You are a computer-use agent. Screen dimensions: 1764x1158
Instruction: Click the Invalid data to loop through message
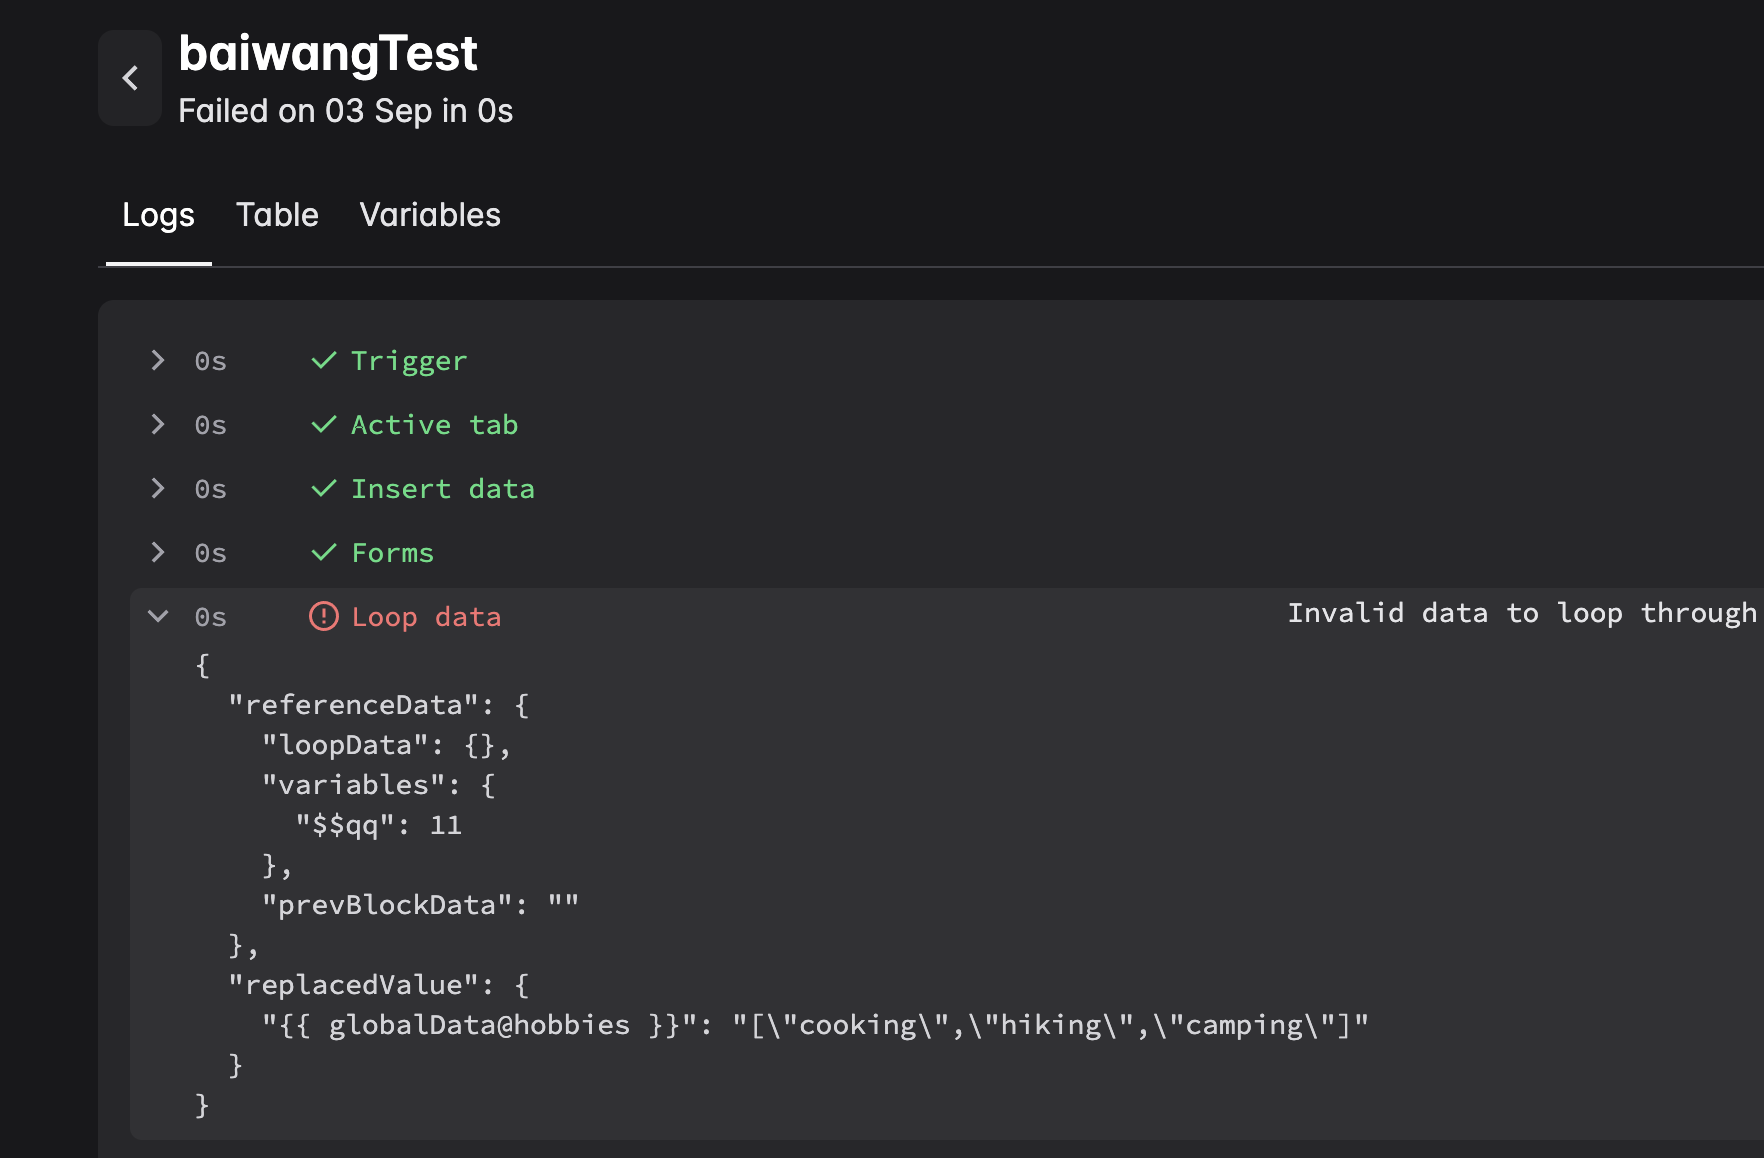pyautogui.click(x=1520, y=612)
